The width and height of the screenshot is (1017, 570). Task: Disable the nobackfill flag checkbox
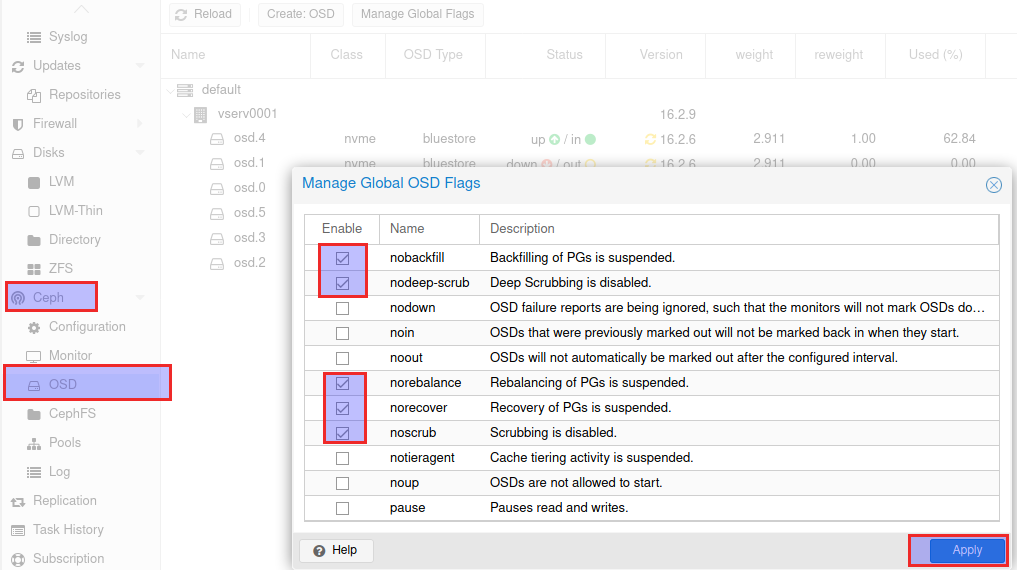click(x=342, y=258)
